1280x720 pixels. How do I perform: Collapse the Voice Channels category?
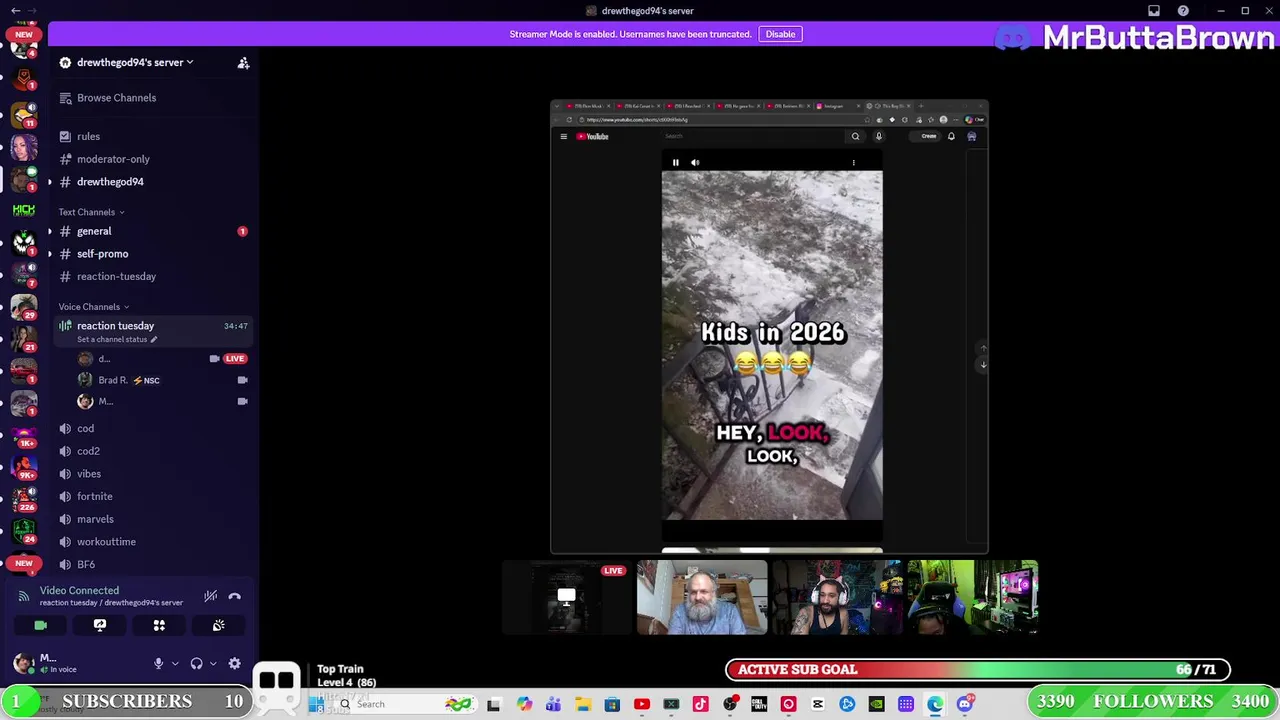click(x=93, y=307)
